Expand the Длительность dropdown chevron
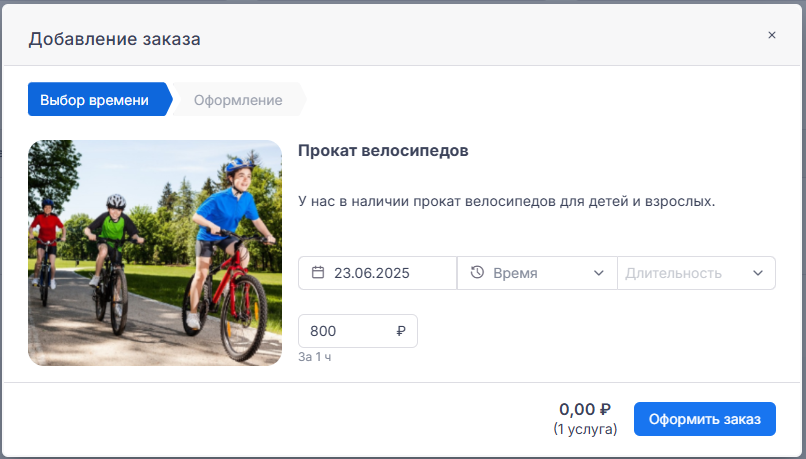The width and height of the screenshot is (806, 459). pyautogui.click(x=758, y=273)
